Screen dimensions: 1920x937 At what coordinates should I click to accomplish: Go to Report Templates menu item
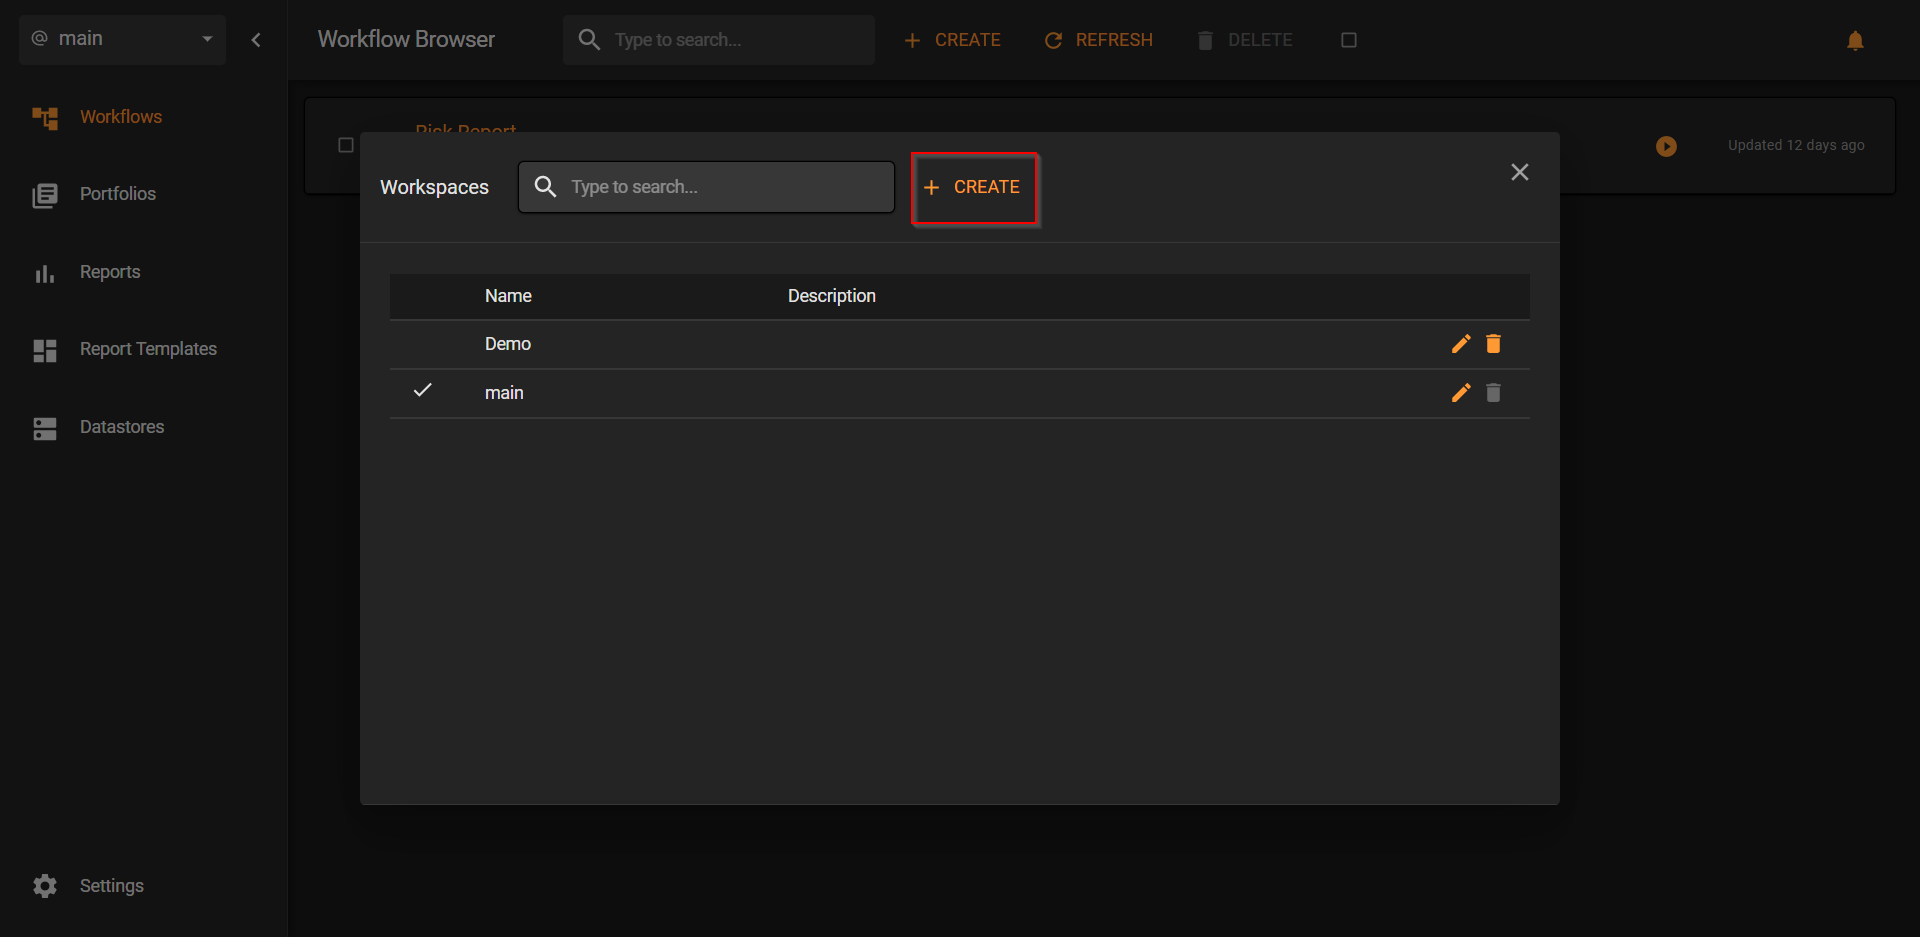(x=148, y=349)
